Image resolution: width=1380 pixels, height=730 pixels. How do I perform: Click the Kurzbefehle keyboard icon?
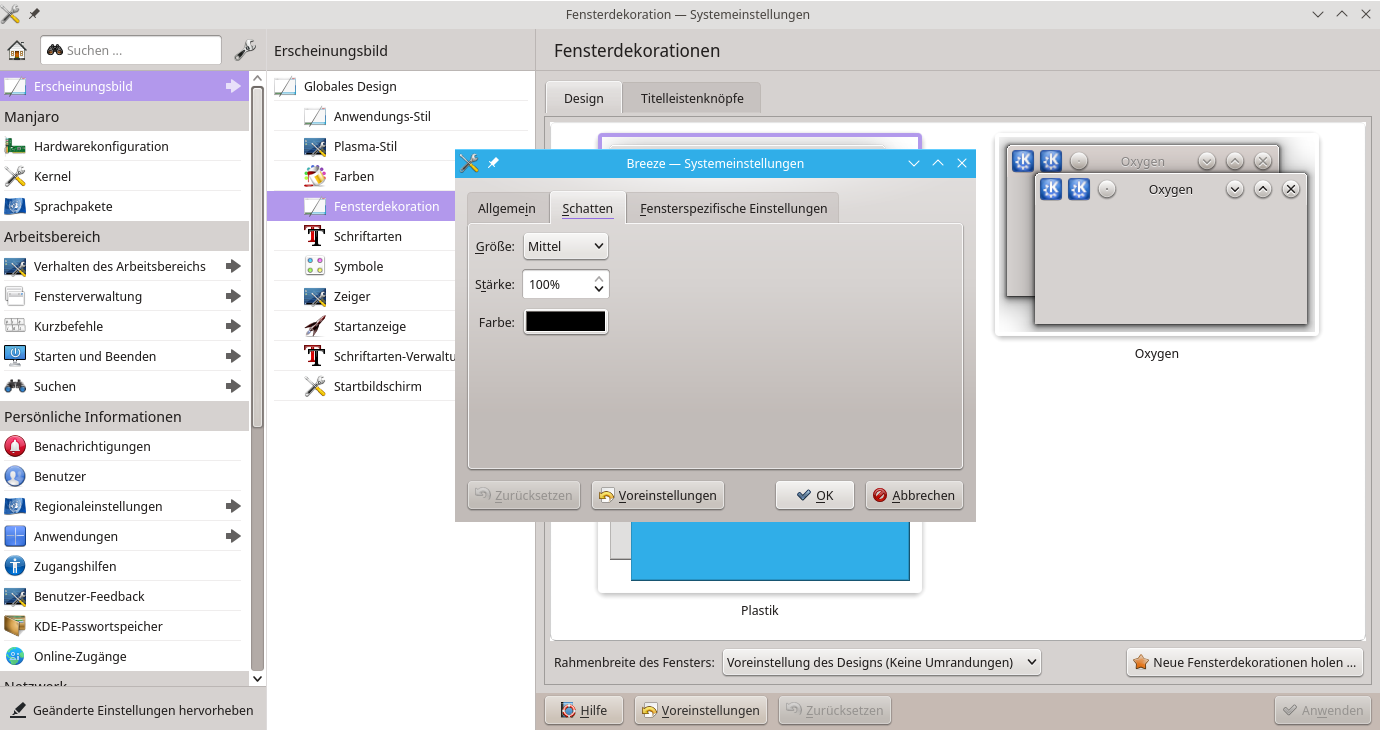15,326
